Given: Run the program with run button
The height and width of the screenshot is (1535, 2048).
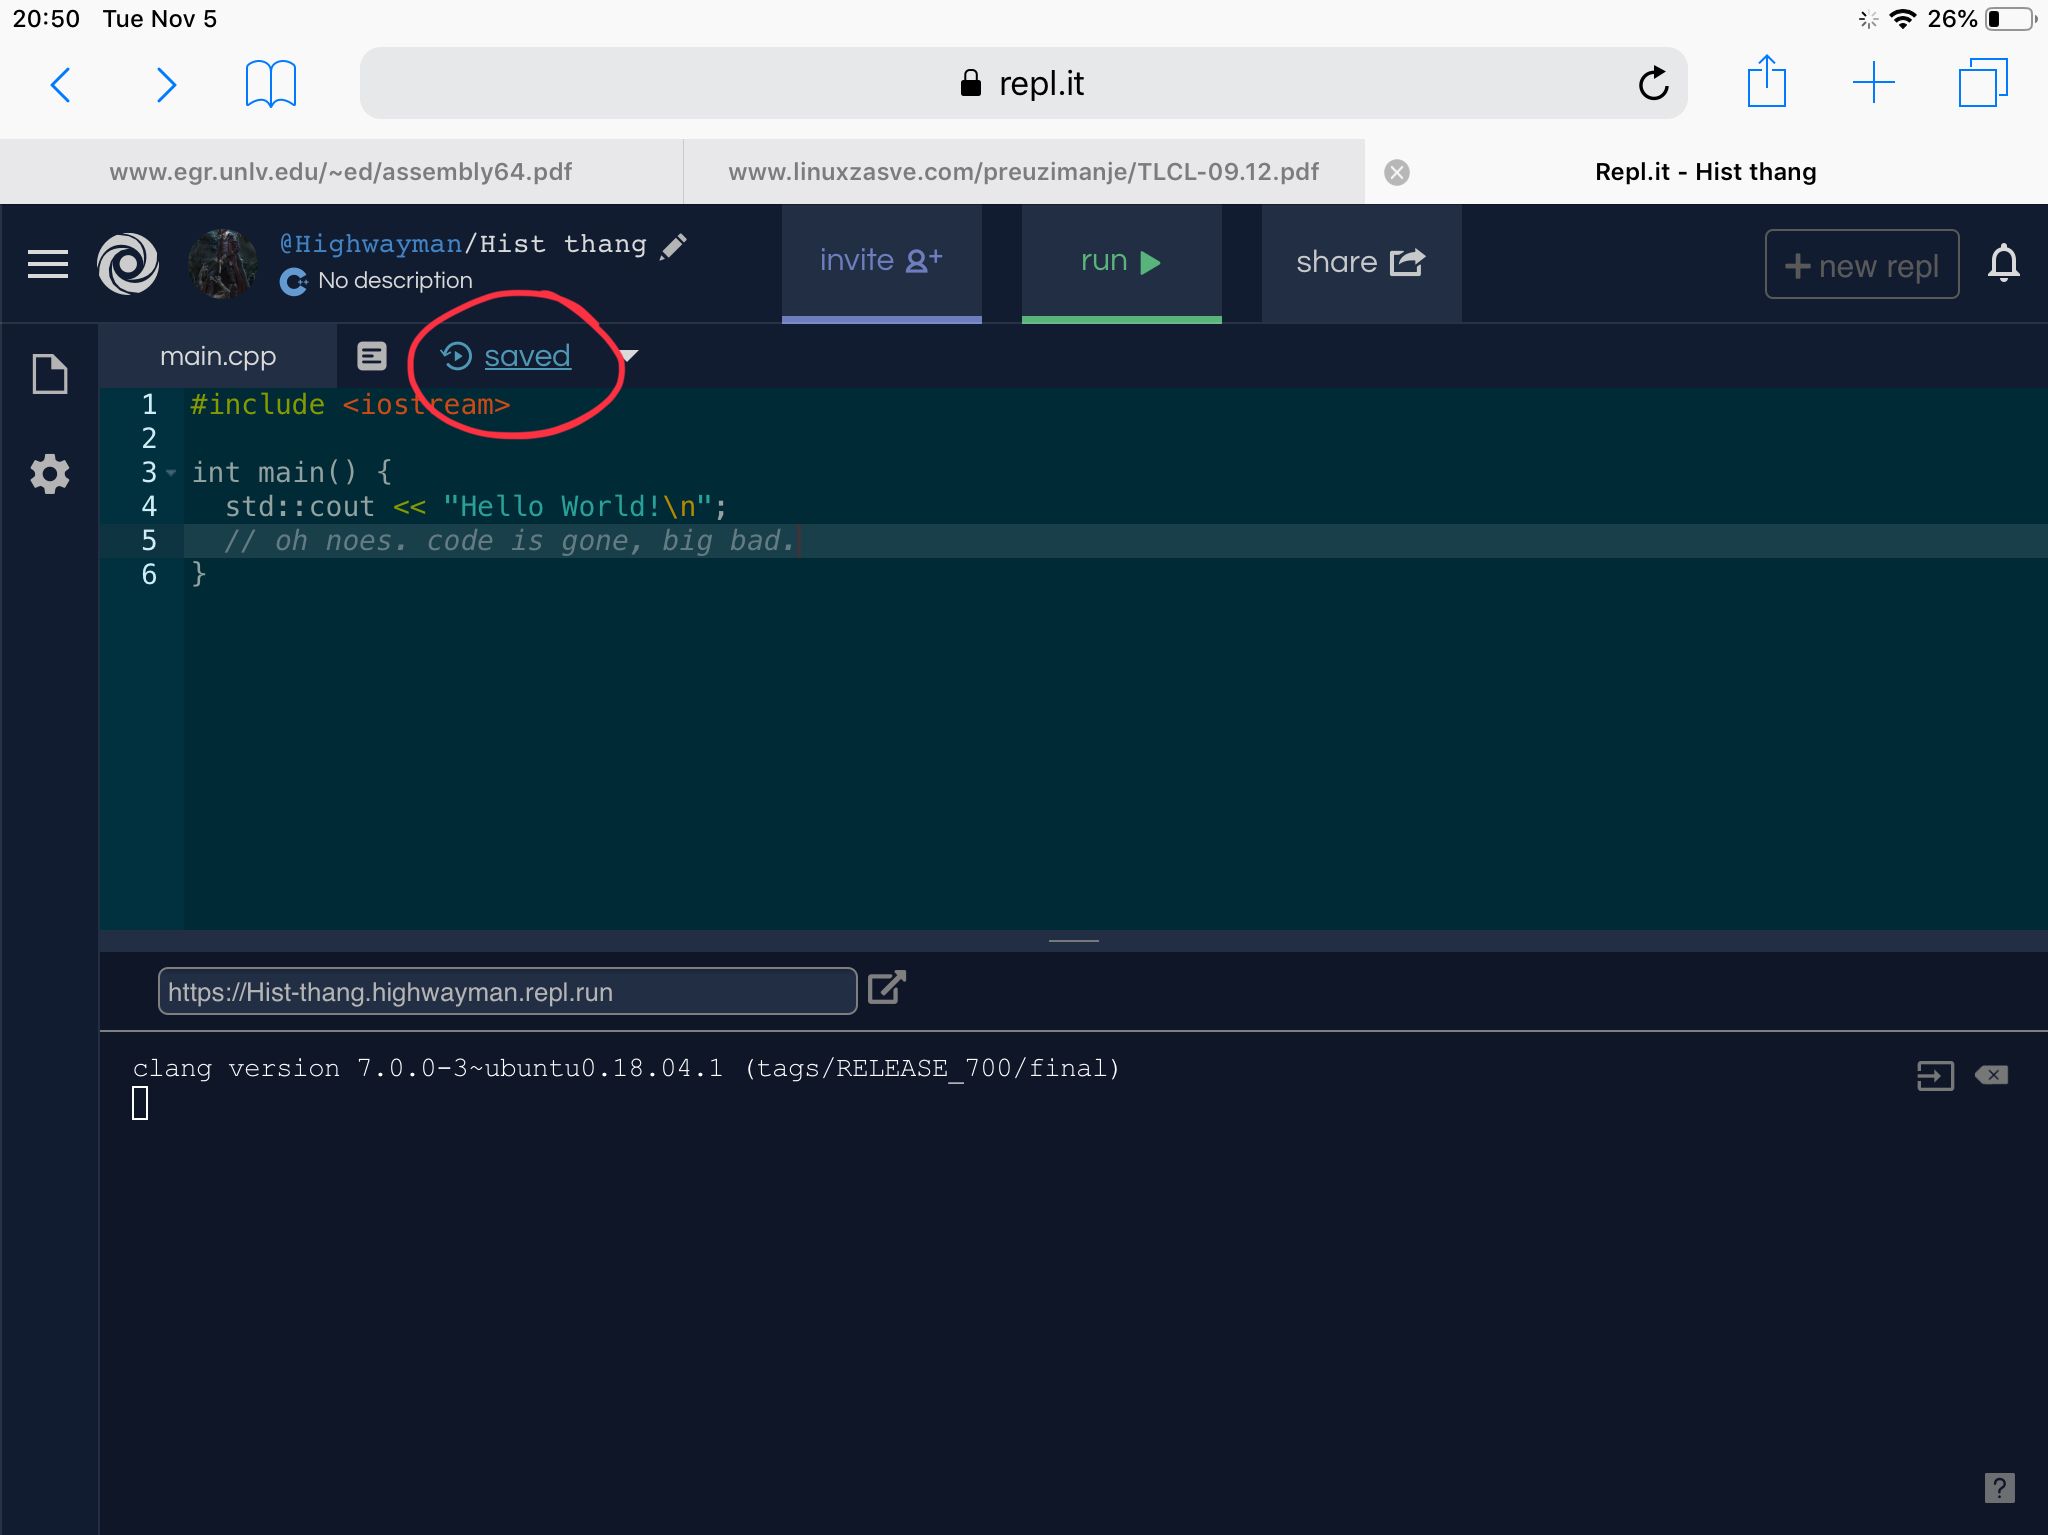Looking at the screenshot, I should coord(1121,264).
